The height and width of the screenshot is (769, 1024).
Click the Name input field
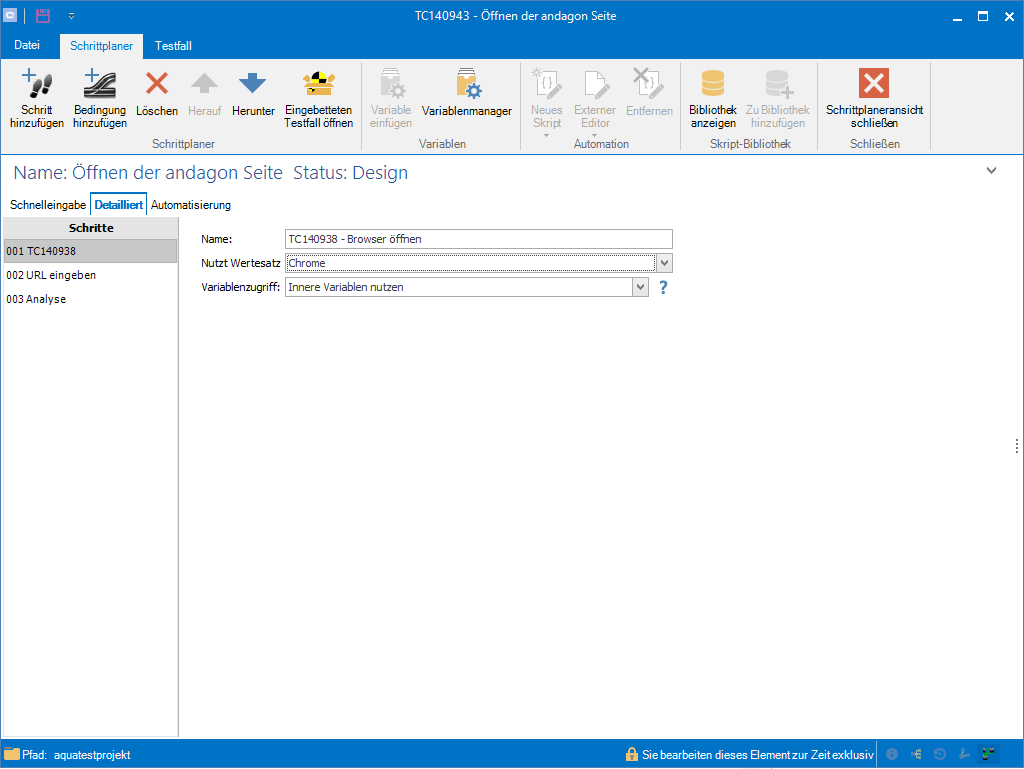[x=478, y=239]
